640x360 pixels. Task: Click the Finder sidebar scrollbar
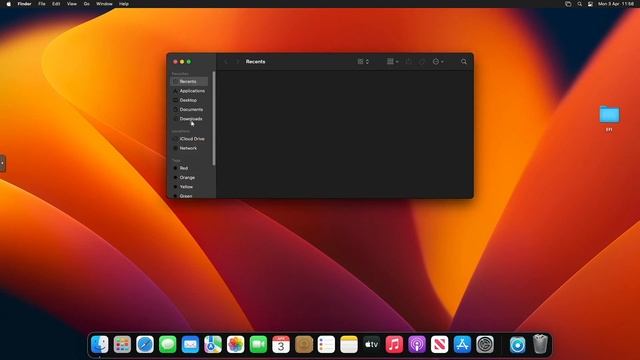pos(214,118)
